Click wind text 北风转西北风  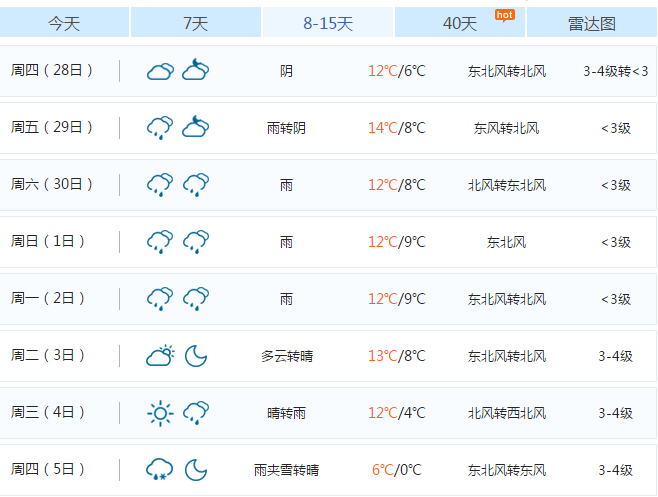point(507,414)
